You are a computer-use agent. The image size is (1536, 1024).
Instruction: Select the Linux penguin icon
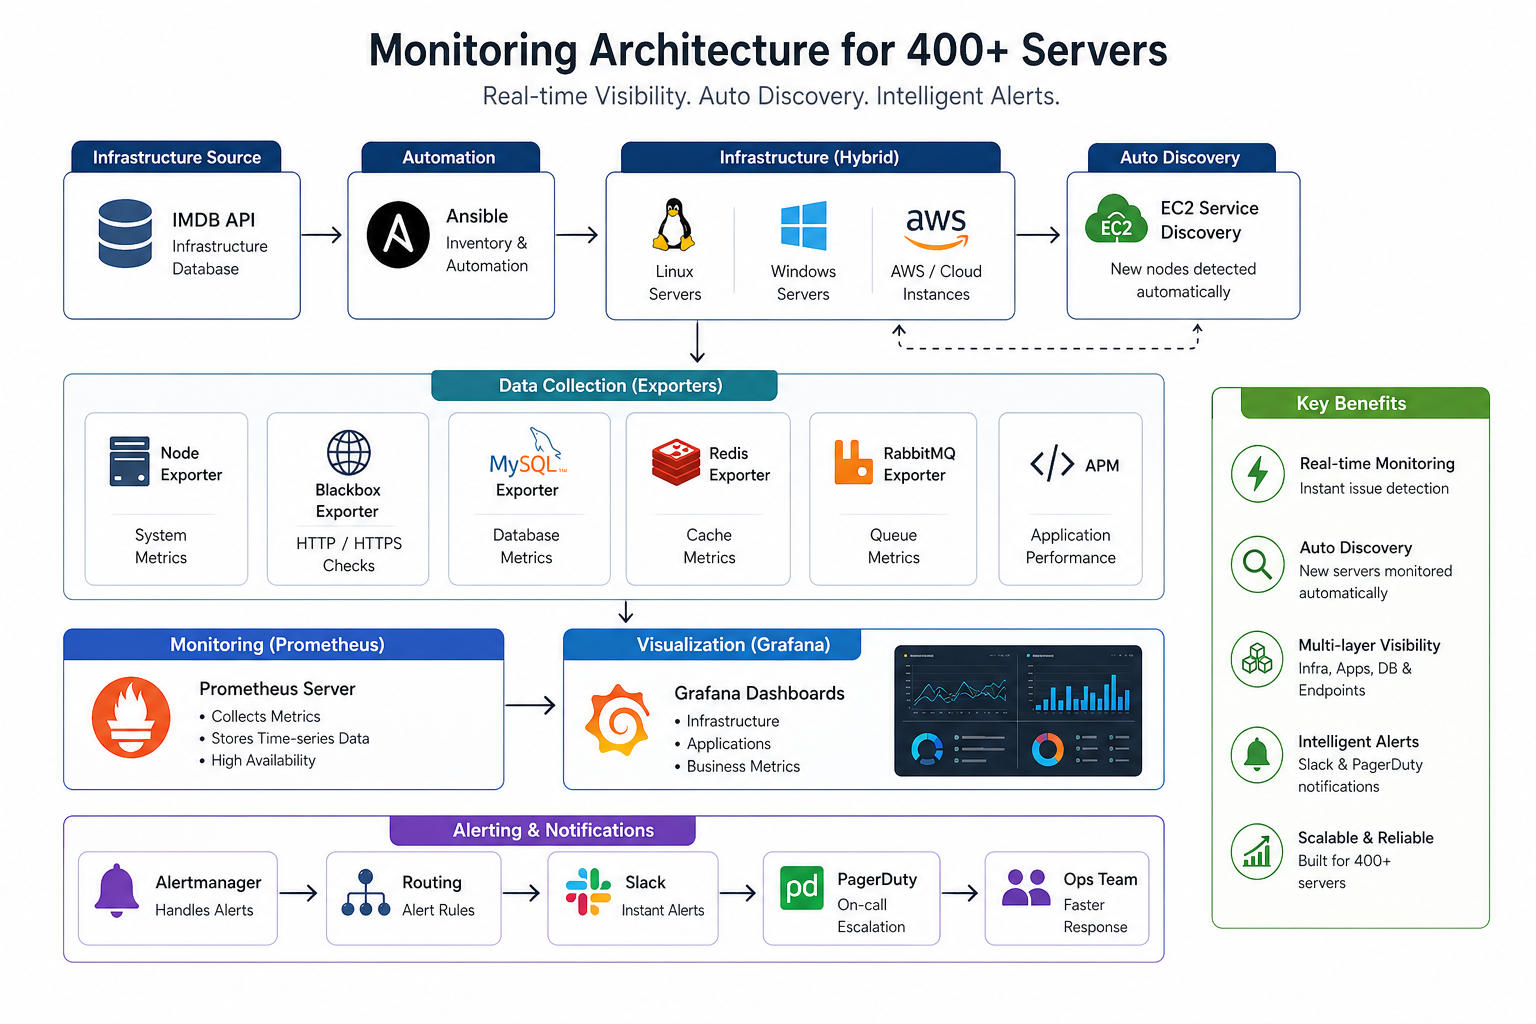(674, 224)
